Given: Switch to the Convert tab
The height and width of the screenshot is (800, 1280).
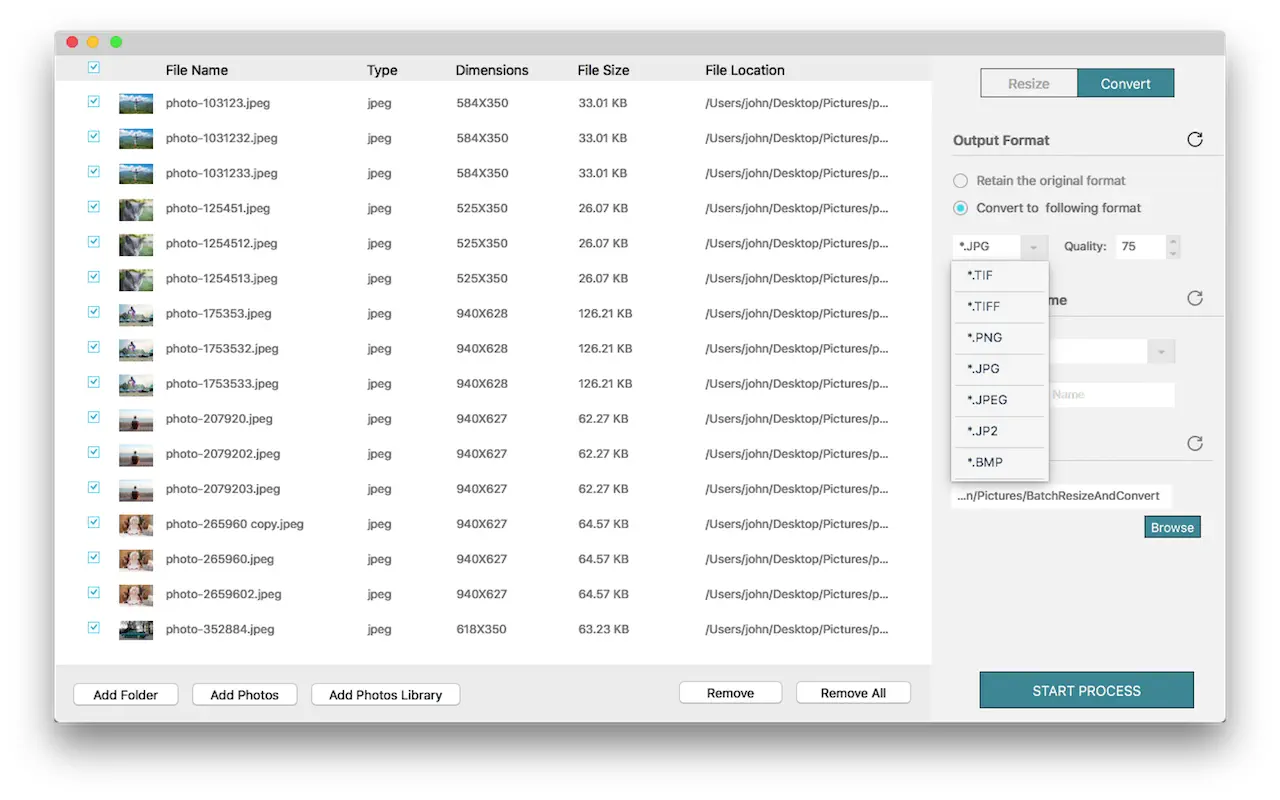Looking at the screenshot, I should click(1125, 84).
